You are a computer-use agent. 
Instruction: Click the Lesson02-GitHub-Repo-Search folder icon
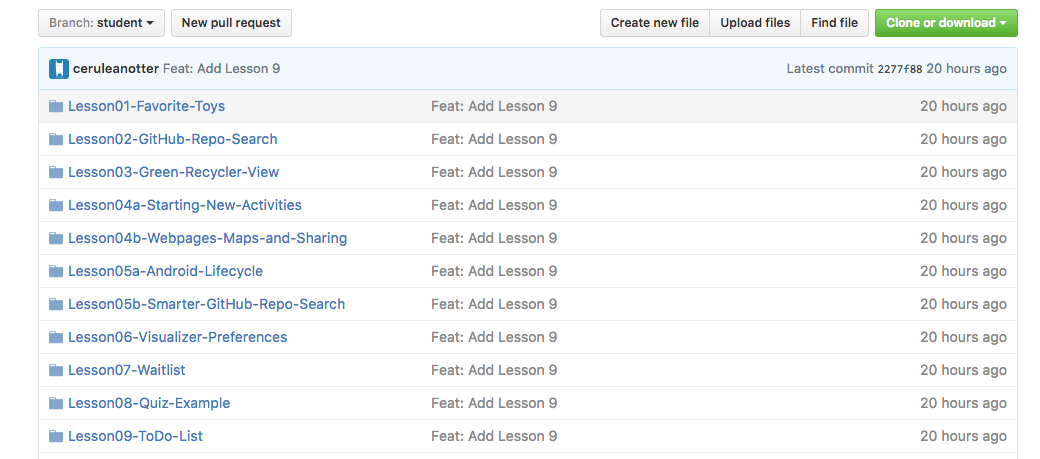56,139
